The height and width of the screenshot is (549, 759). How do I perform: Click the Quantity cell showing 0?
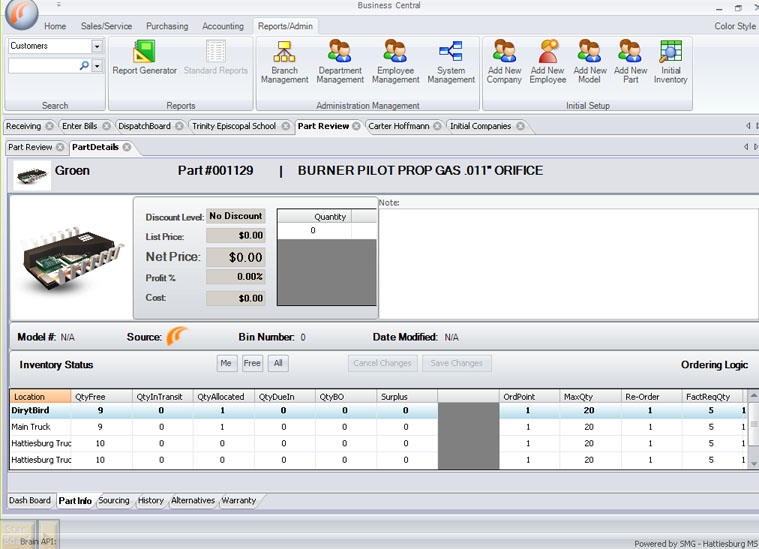314,230
